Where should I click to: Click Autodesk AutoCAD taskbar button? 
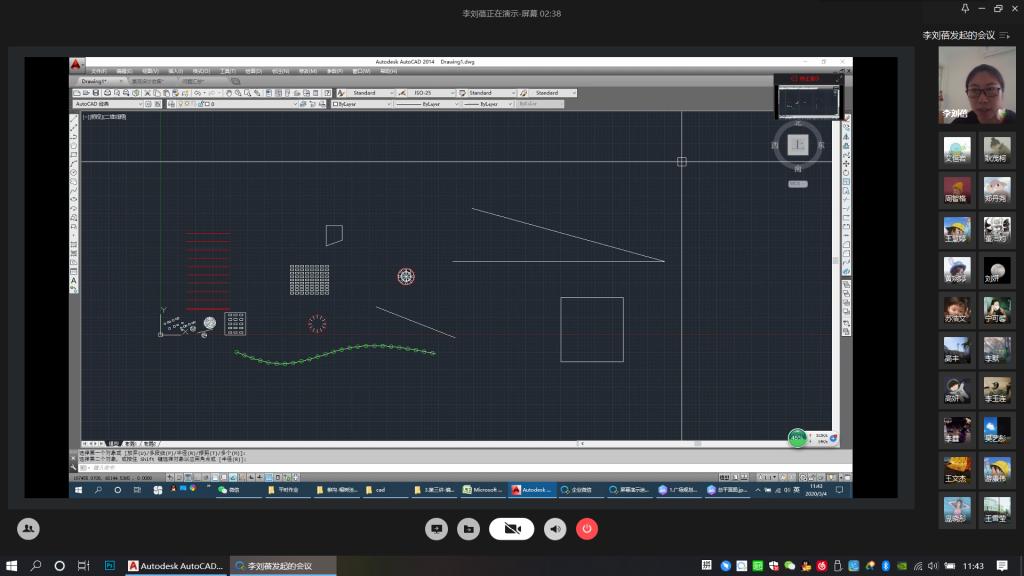[176, 566]
